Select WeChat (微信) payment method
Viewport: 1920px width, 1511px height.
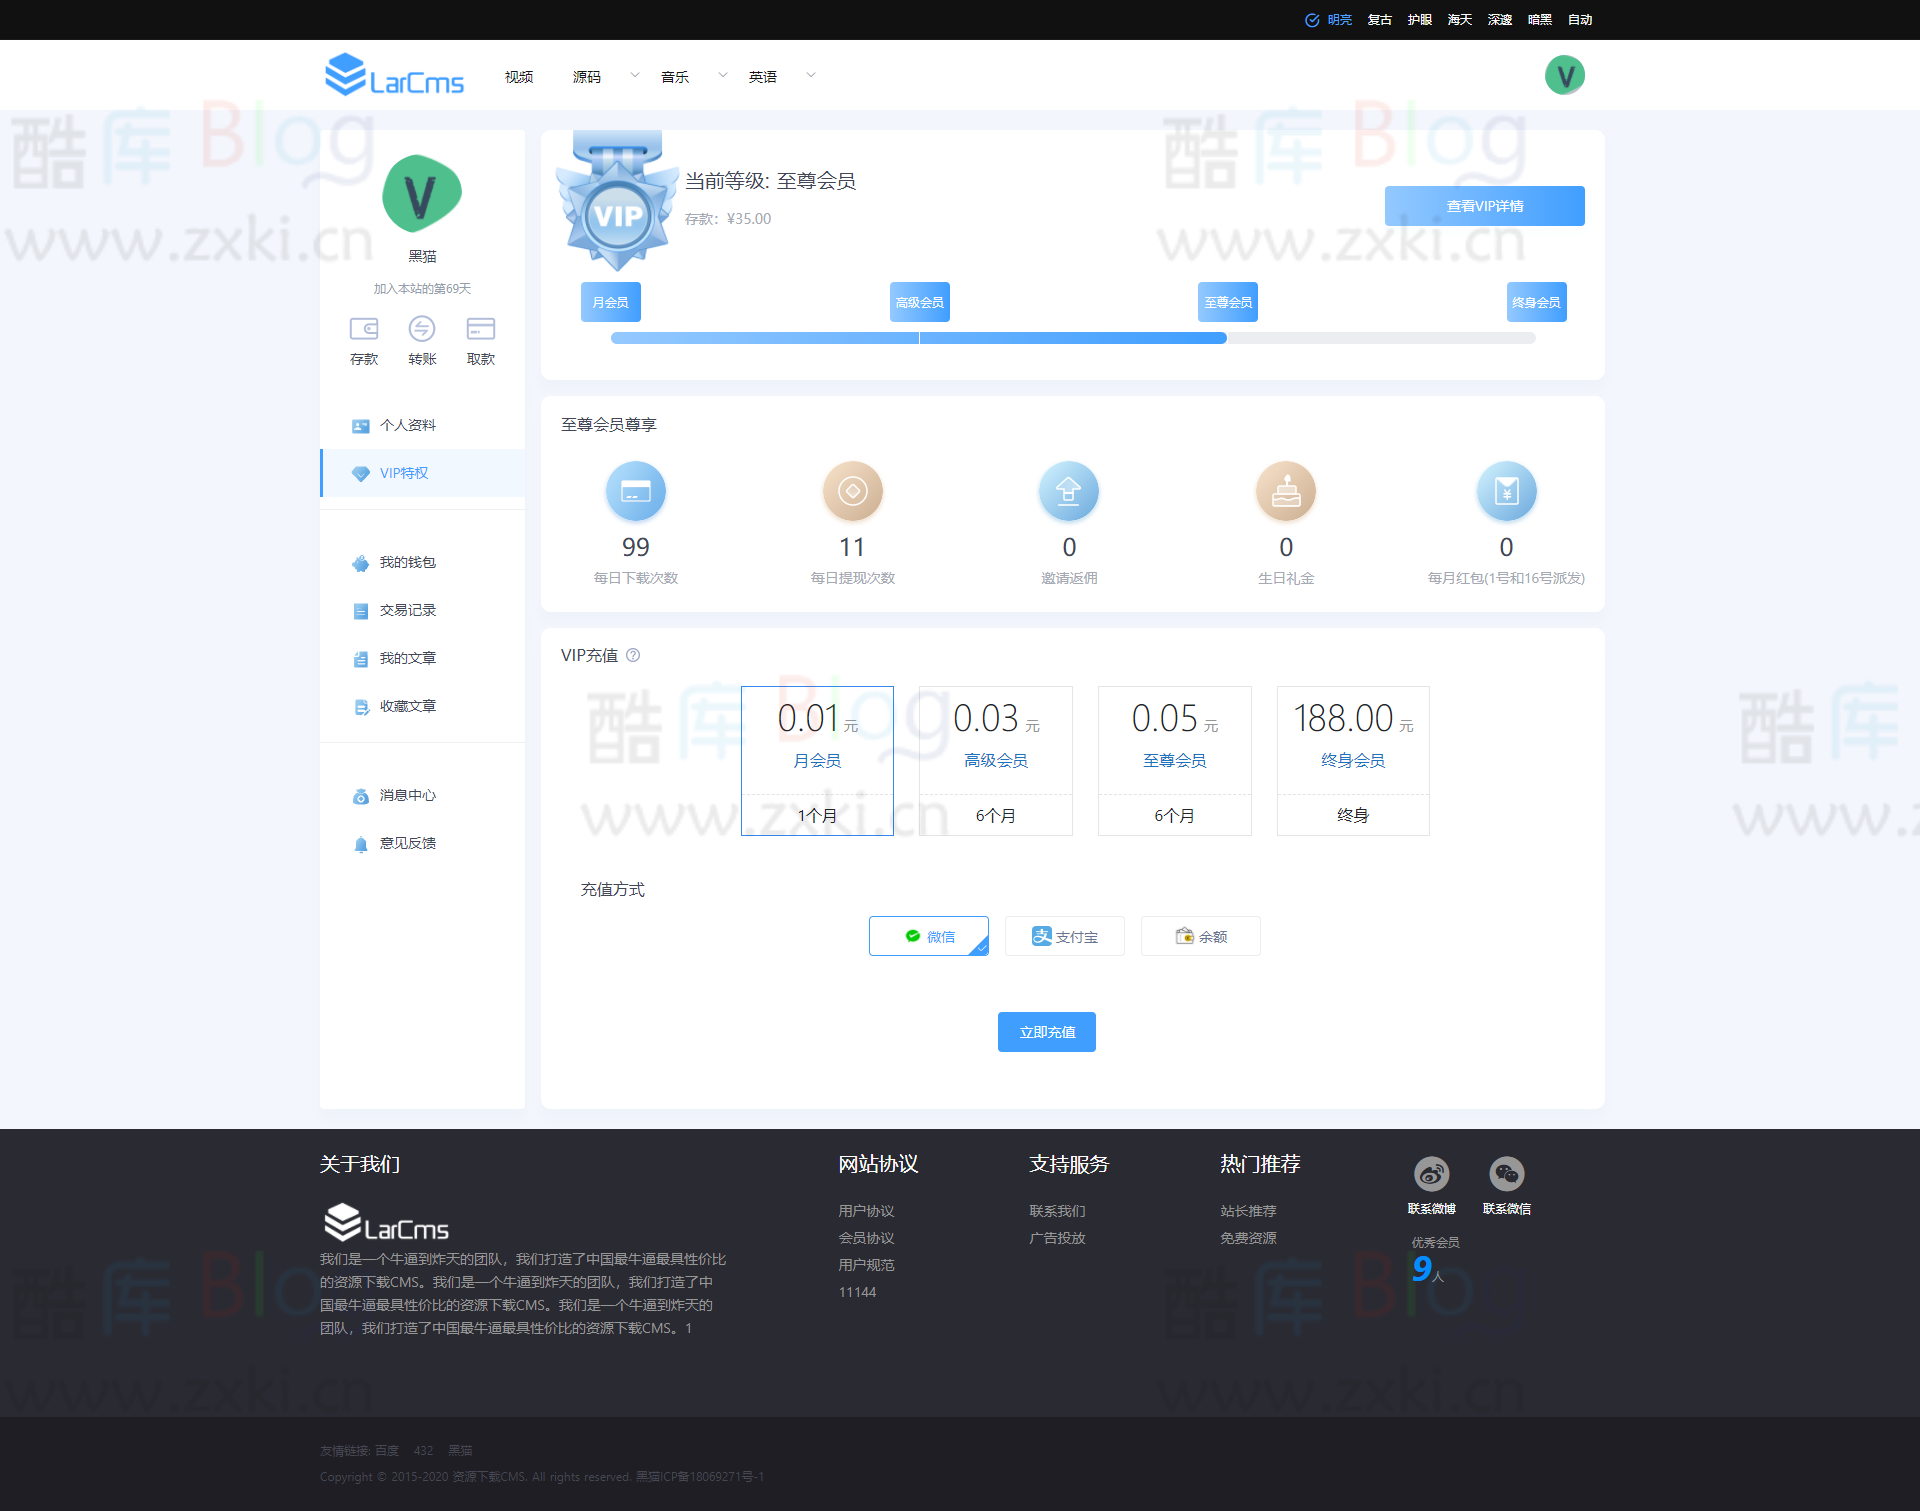(929, 937)
